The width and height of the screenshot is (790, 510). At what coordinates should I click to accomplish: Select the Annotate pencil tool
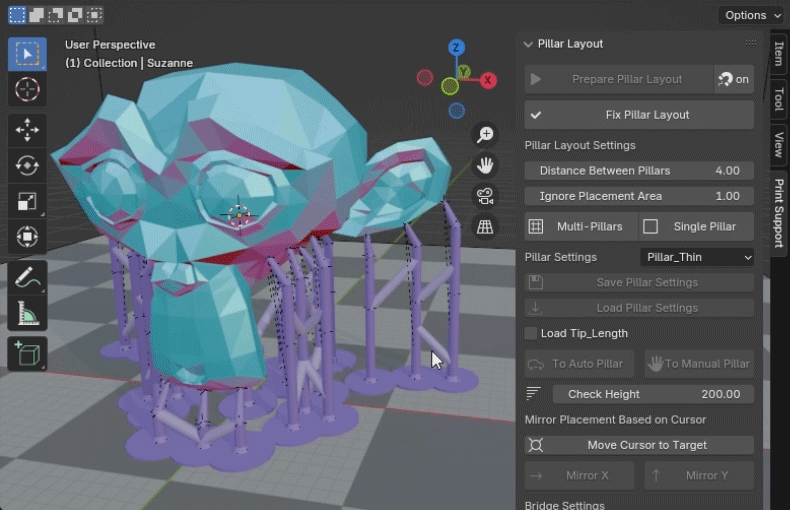(x=27, y=277)
